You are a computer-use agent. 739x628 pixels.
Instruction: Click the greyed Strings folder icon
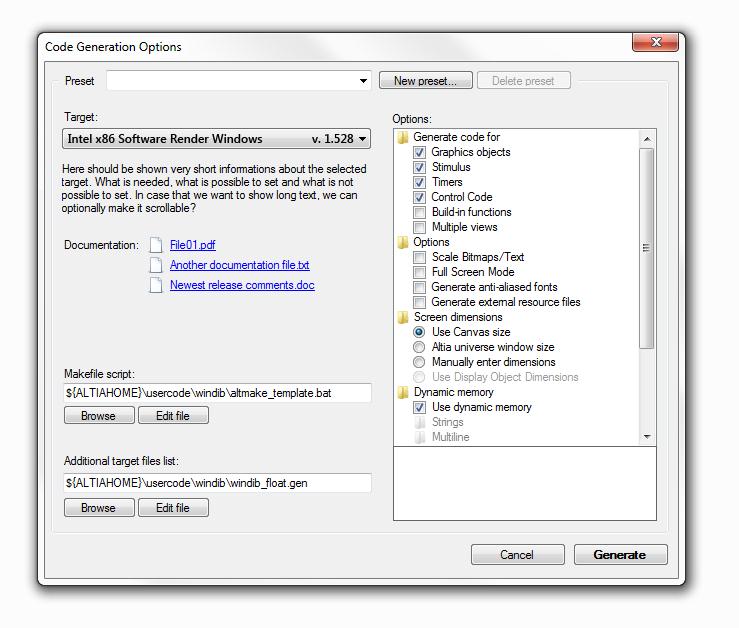(420, 422)
